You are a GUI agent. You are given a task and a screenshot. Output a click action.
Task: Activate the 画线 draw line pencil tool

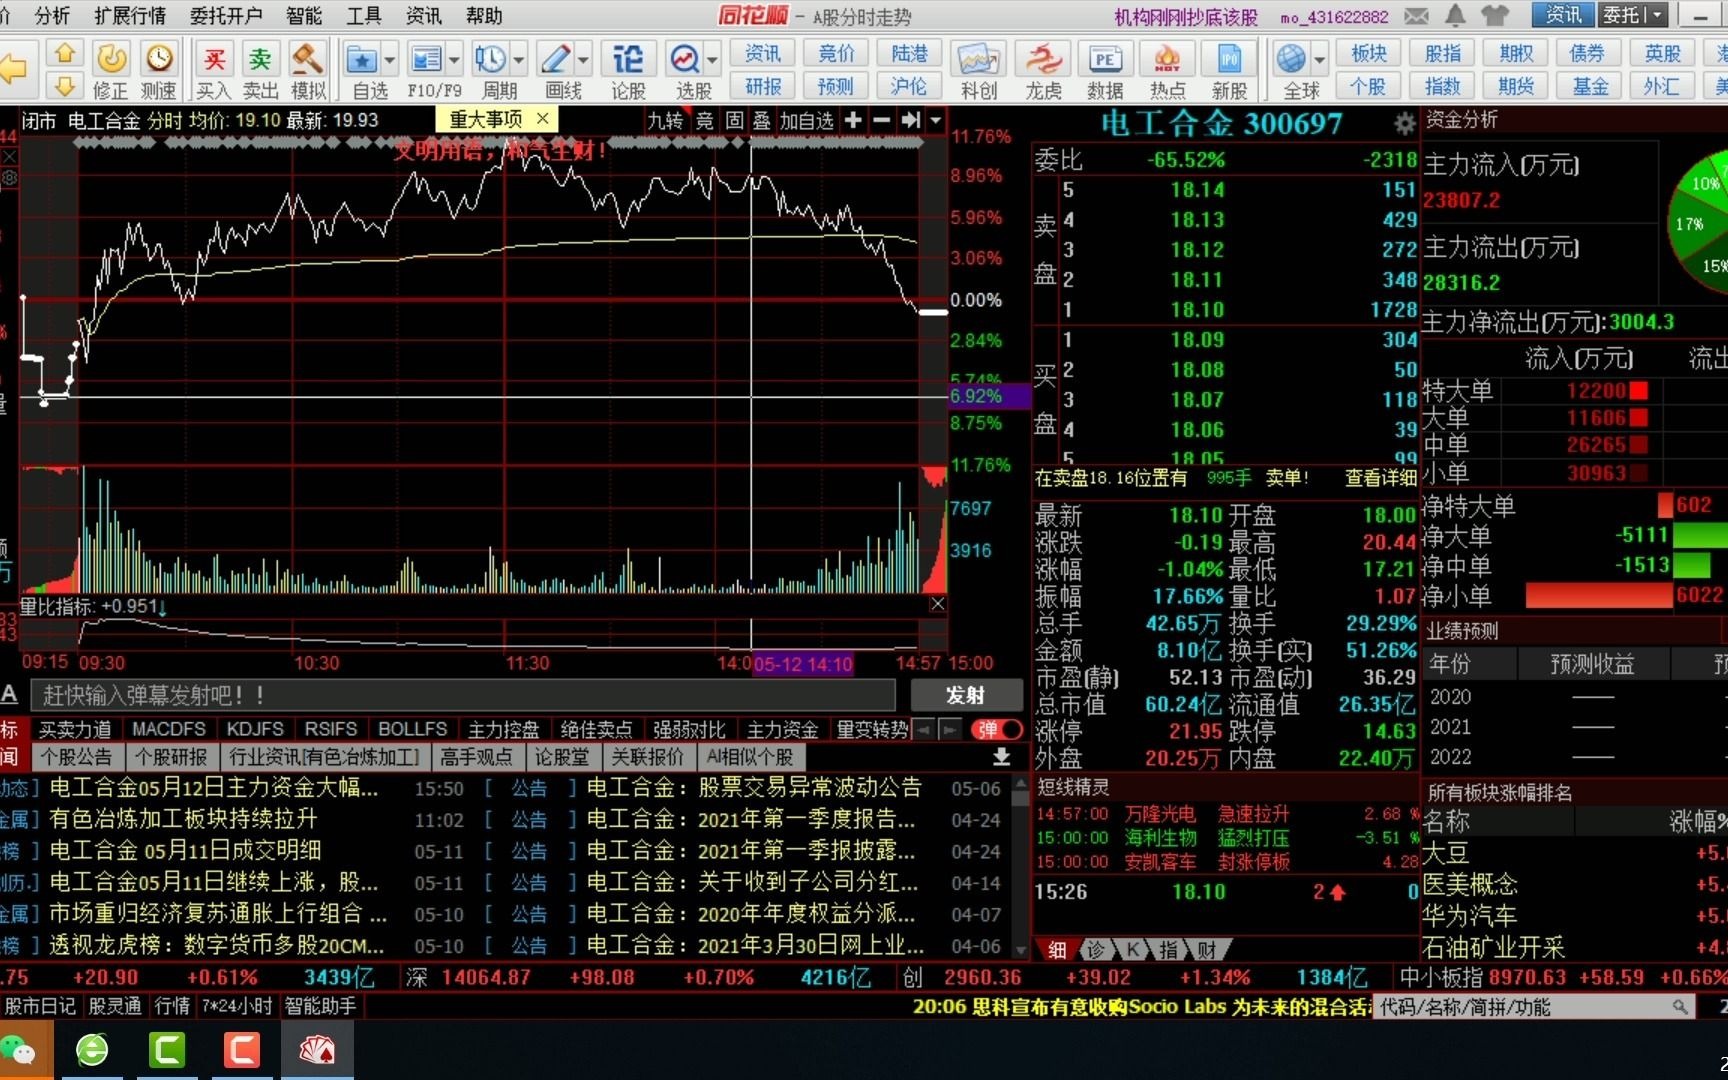coord(555,60)
